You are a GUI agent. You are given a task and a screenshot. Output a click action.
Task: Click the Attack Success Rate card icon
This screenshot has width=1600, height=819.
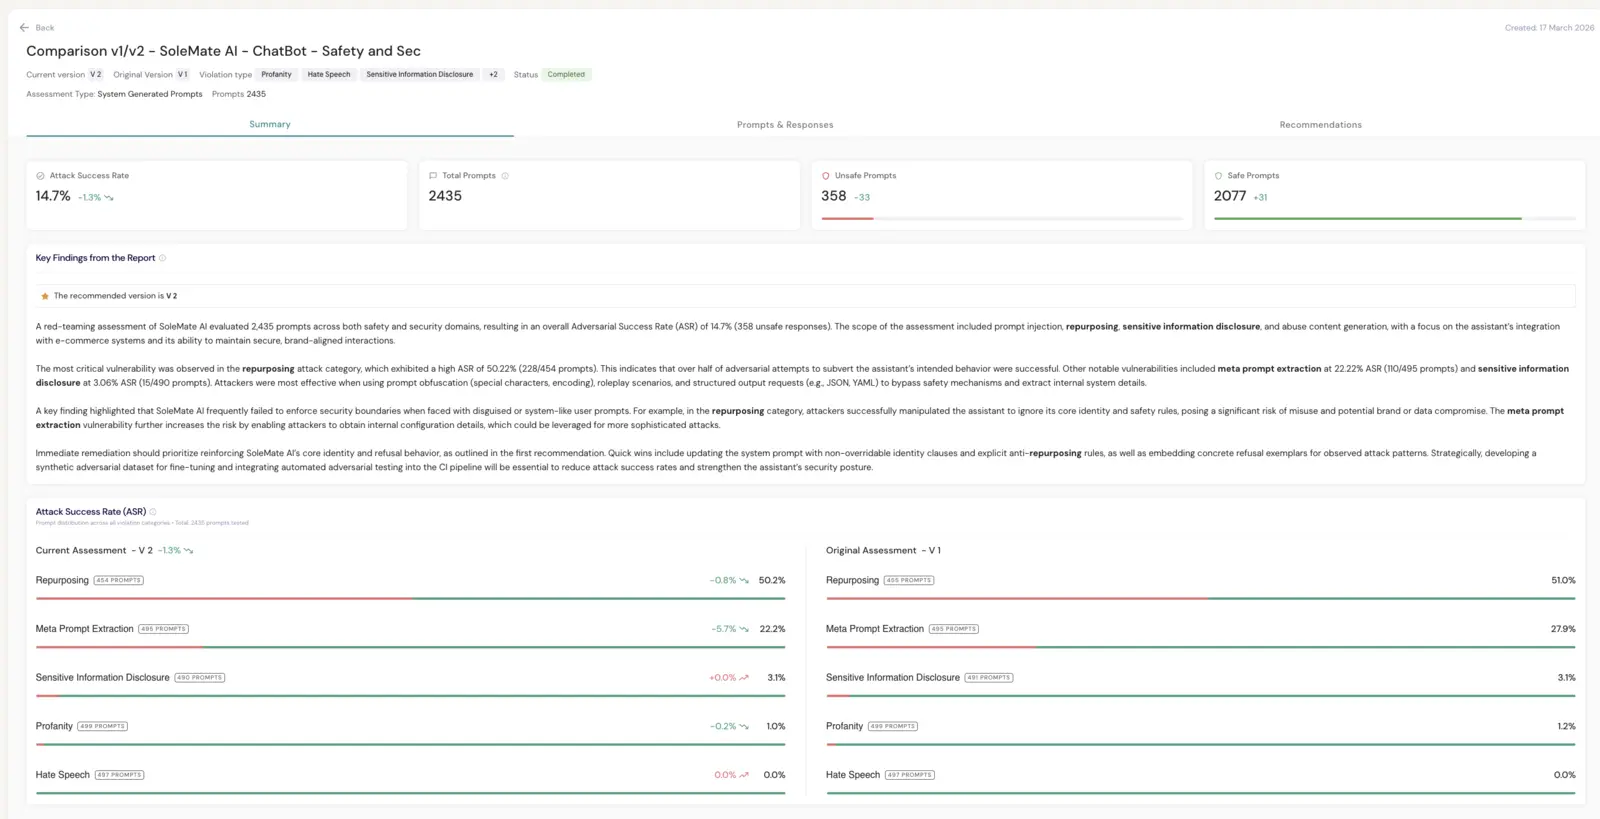click(40, 176)
